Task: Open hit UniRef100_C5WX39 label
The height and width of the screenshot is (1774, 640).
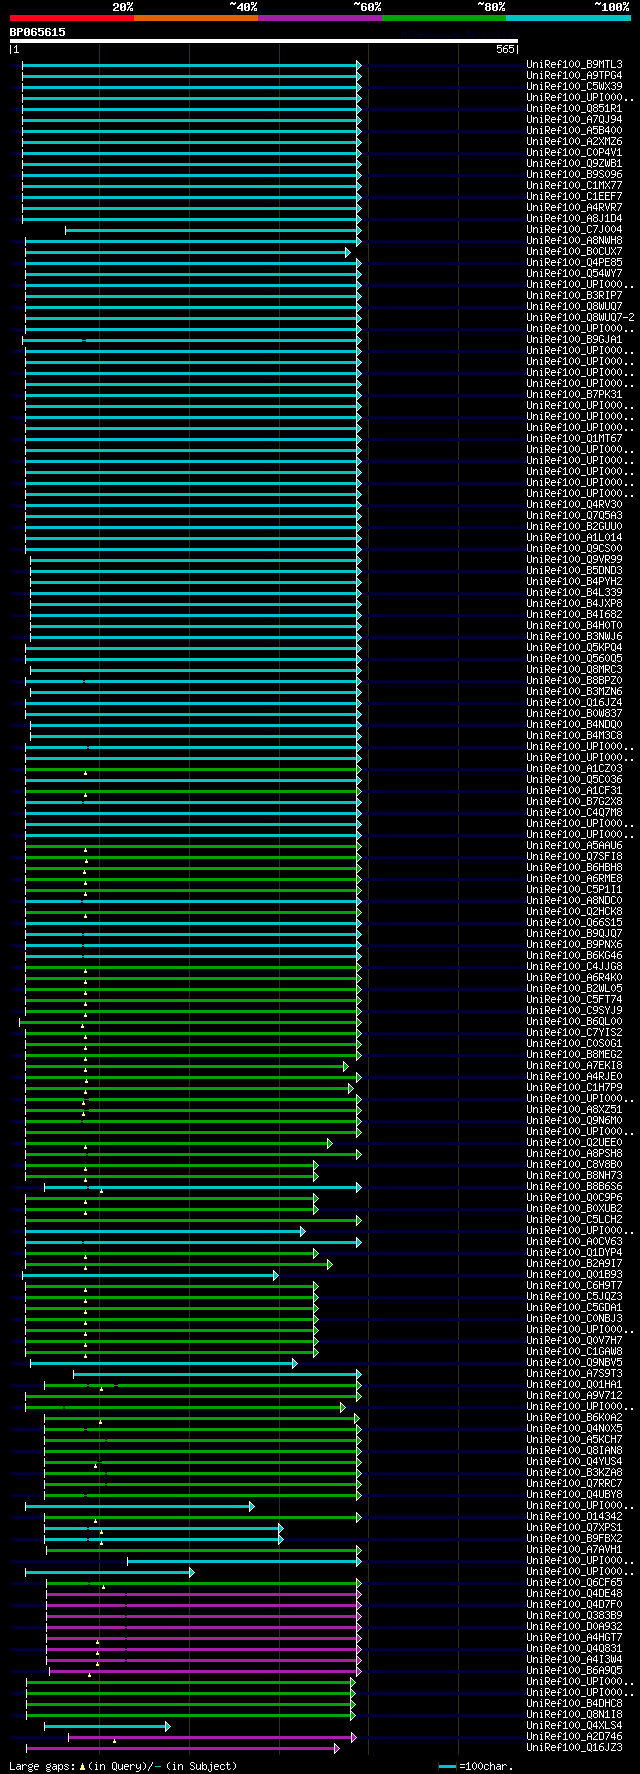Action: tap(574, 87)
